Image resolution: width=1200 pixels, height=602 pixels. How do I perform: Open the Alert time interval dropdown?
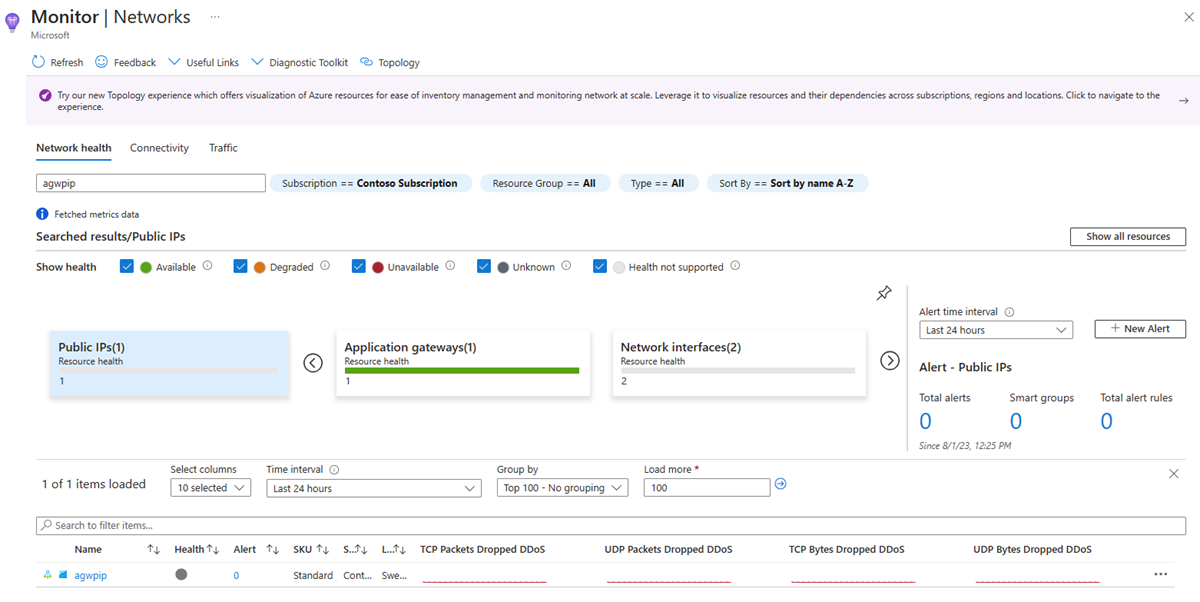click(x=996, y=329)
